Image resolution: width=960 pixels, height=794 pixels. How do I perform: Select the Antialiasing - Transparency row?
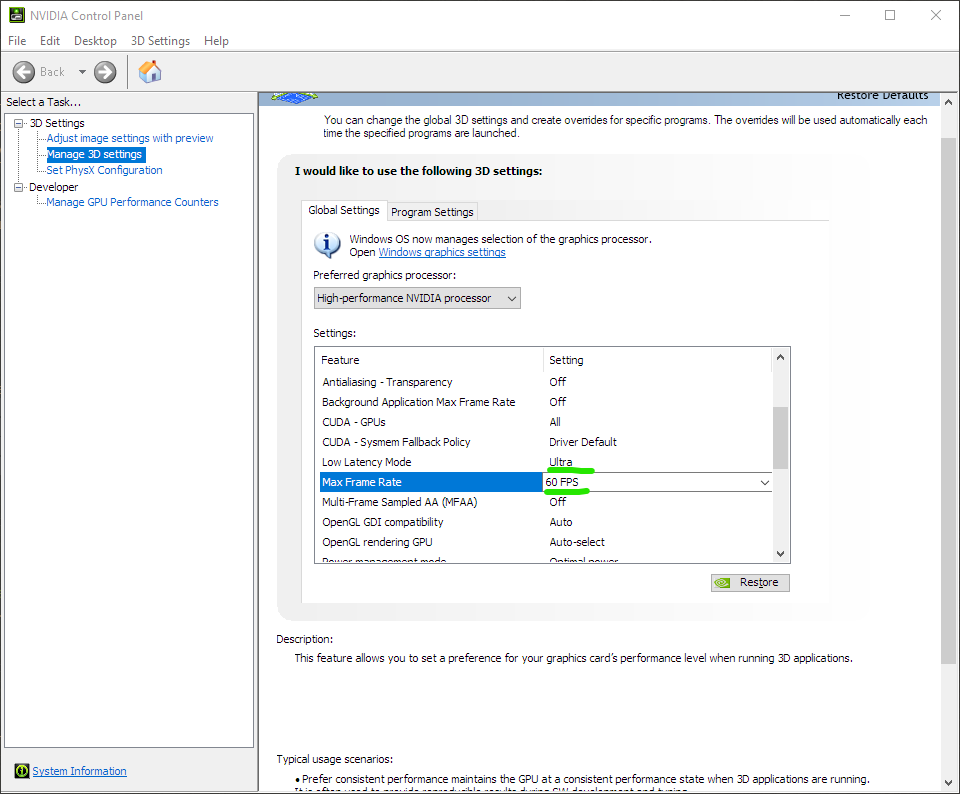tap(545, 382)
